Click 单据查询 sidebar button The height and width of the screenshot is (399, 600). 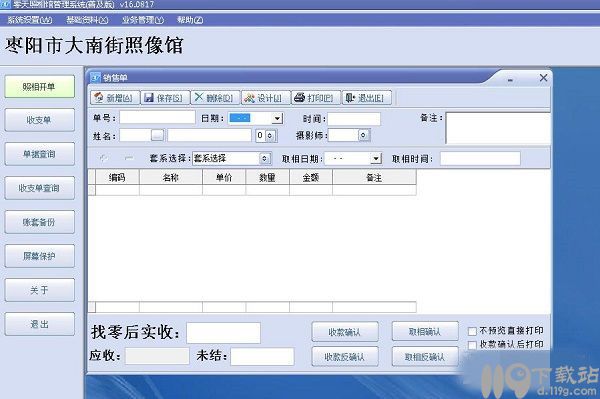coord(39,154)
